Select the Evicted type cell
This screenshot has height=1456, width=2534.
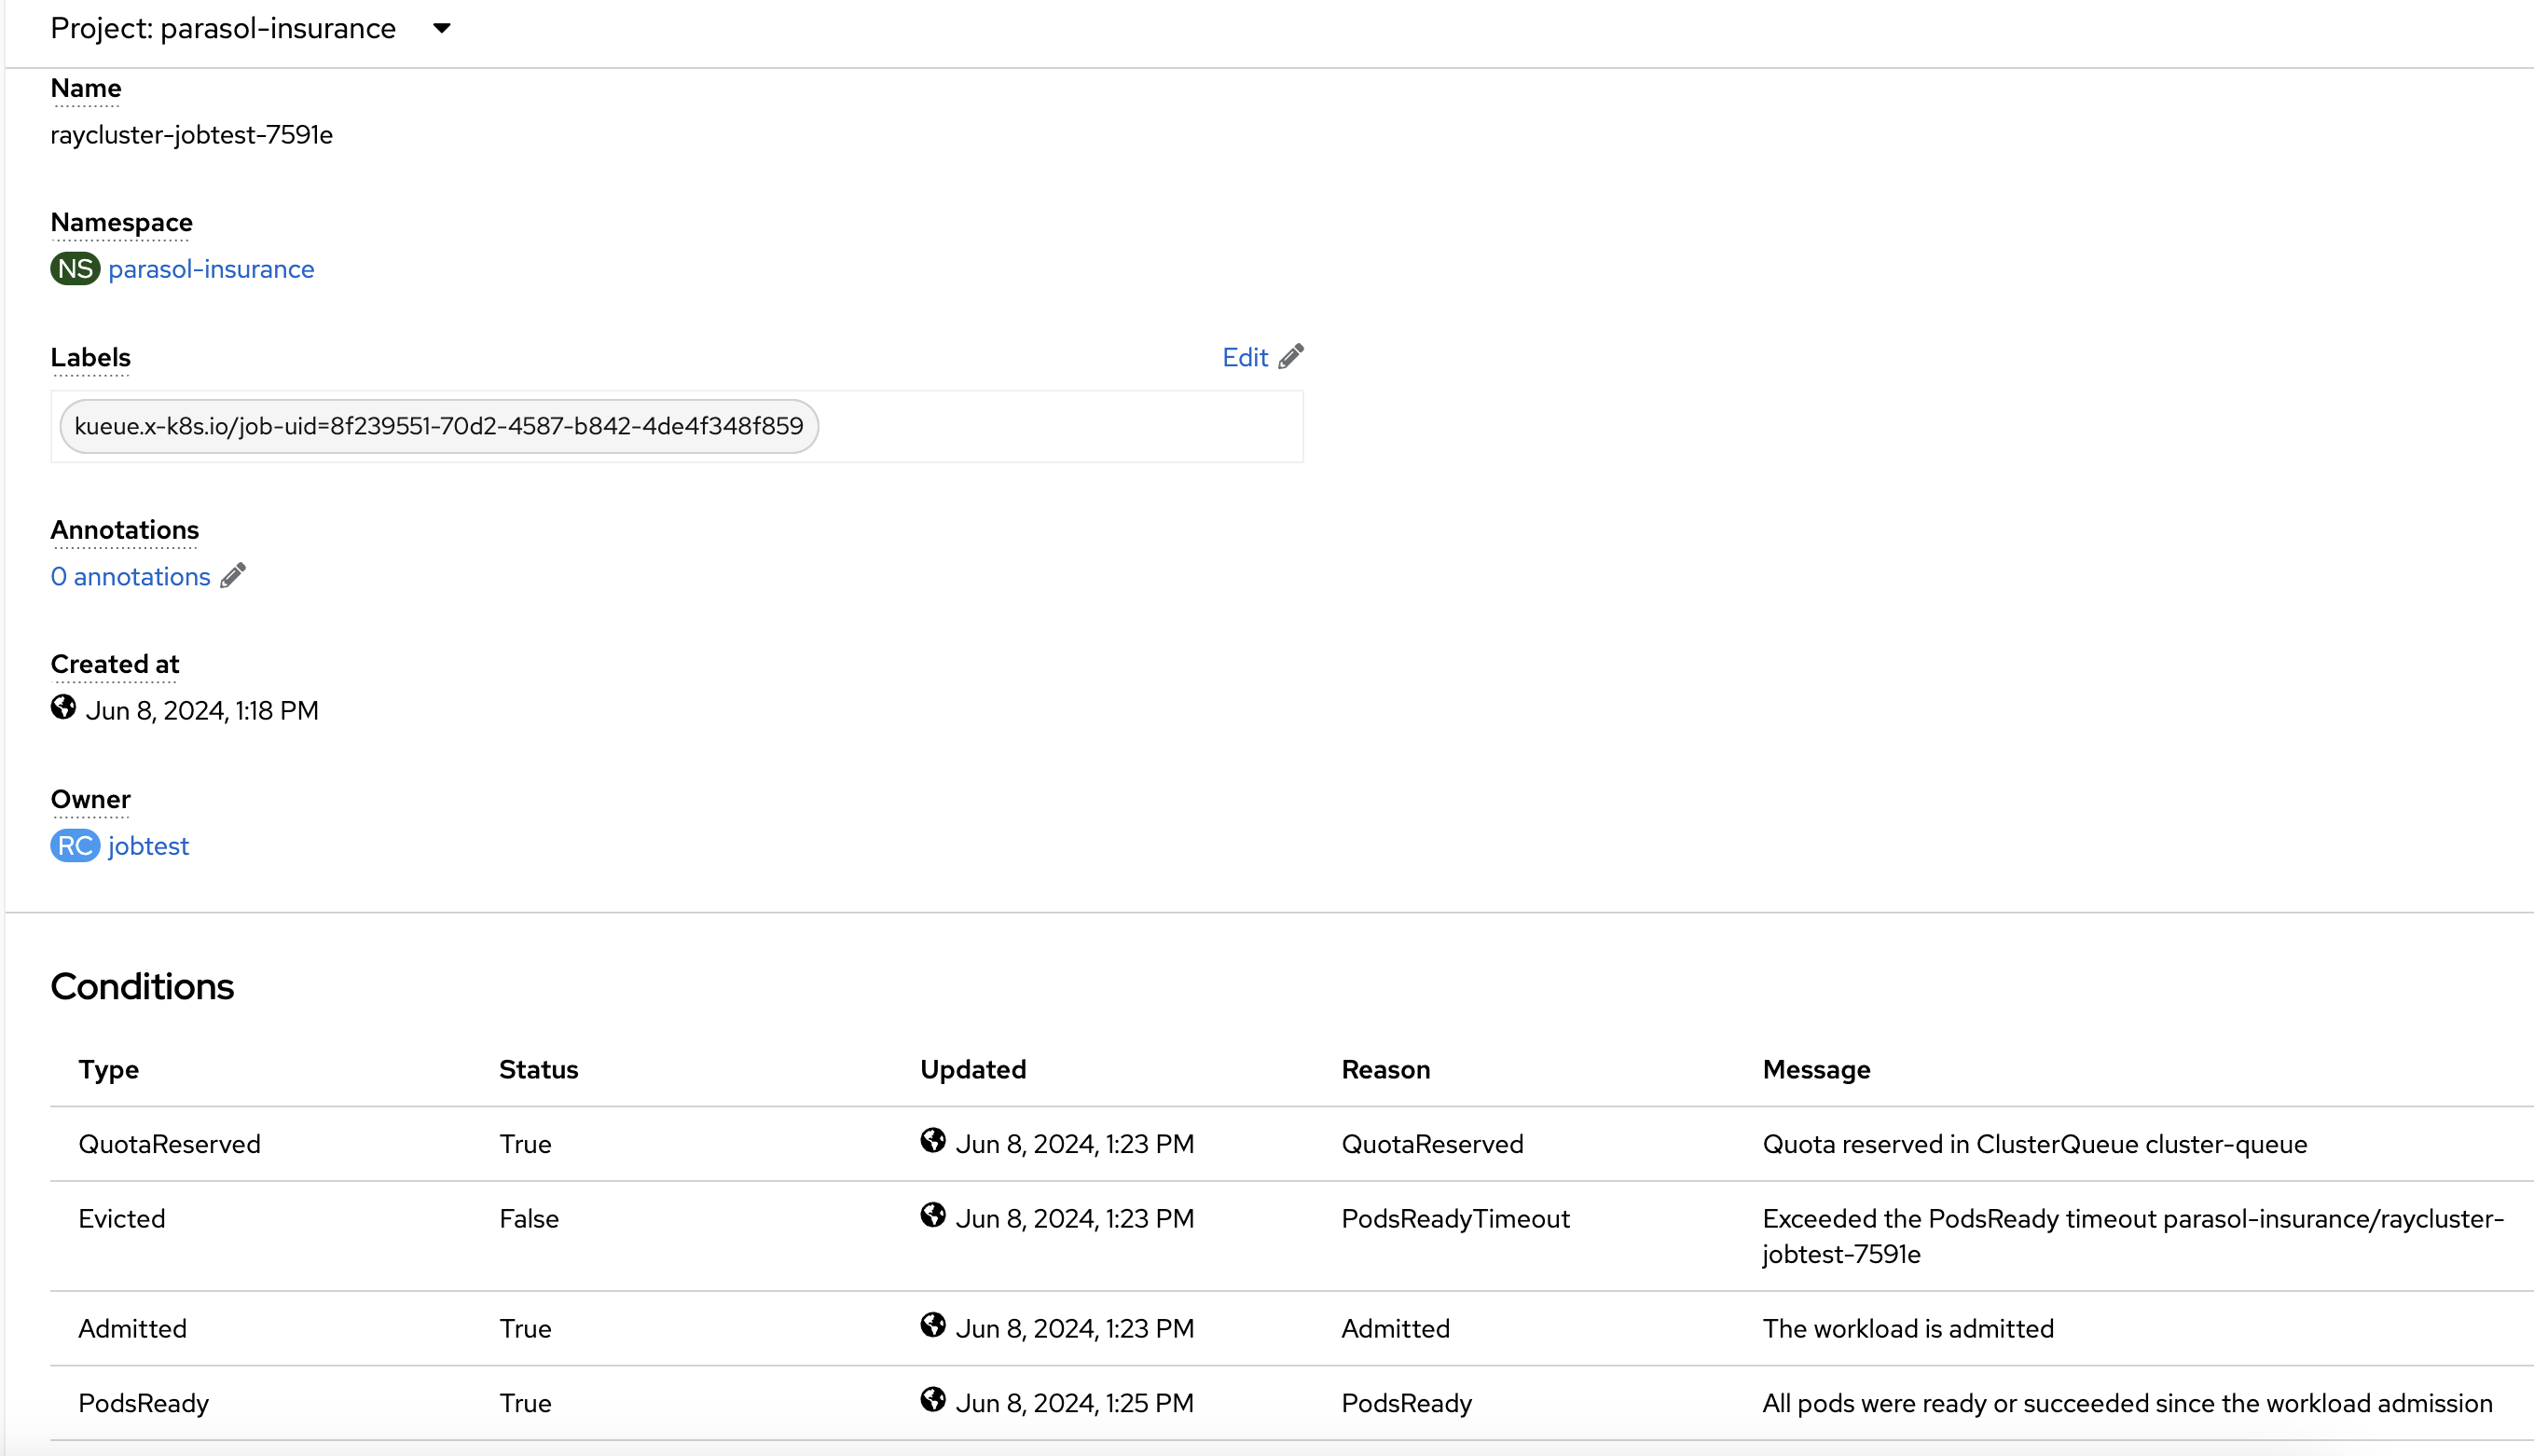pos(122,1218)
